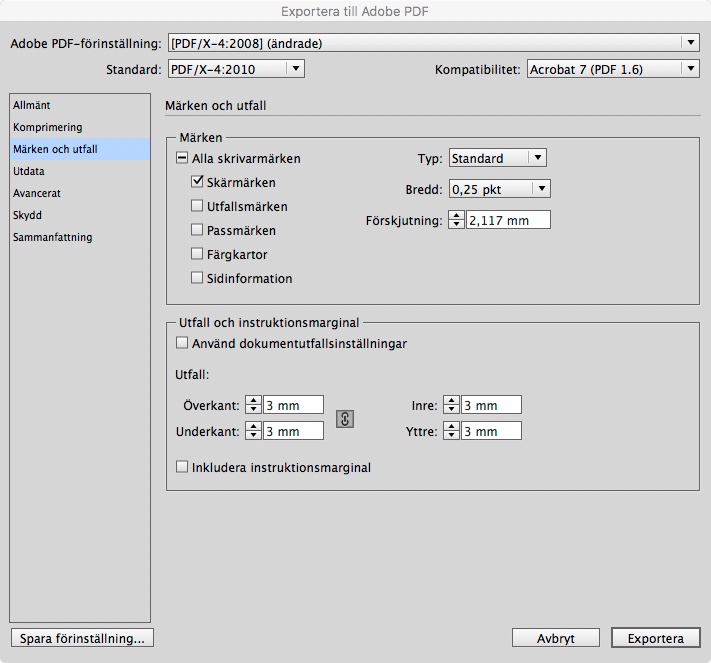Select Sammanfattning in the sidebar list
The width and height of the screenshot is (711, 663).
(80, 237)
